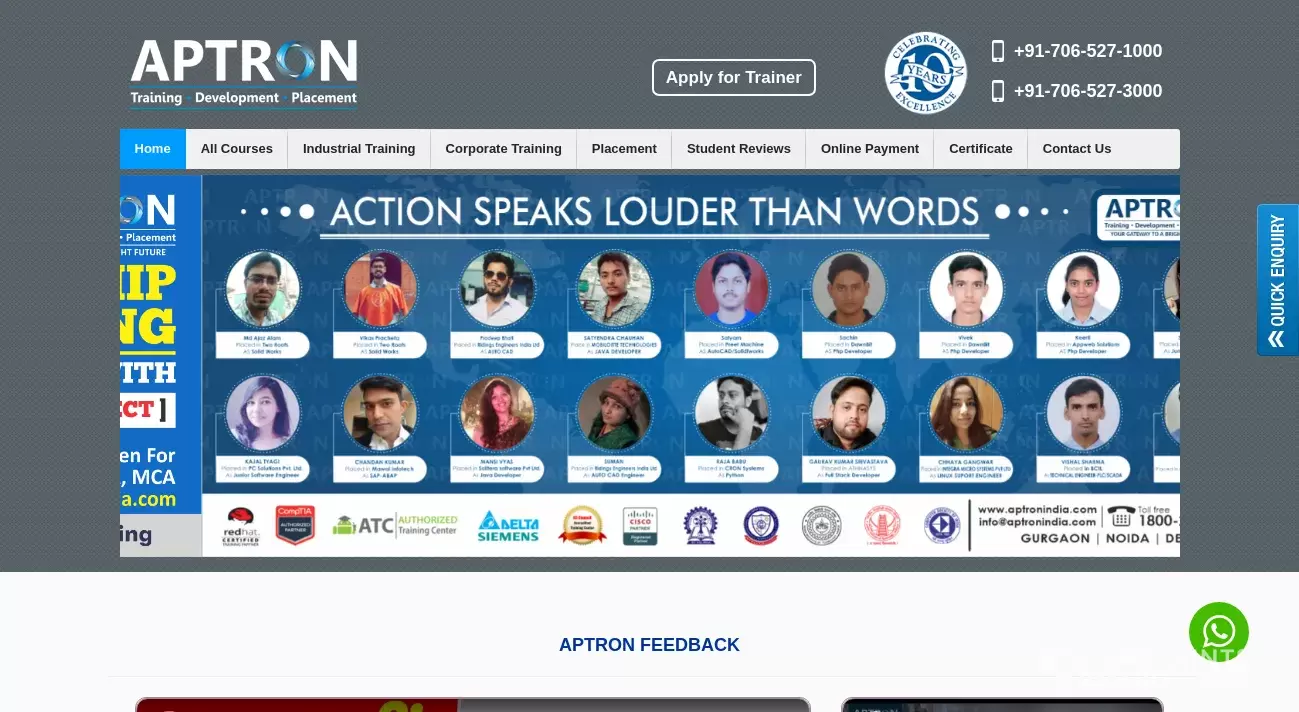Open the Student Reviews page
Screen dimensions: 1299x712
pos(739,149)
